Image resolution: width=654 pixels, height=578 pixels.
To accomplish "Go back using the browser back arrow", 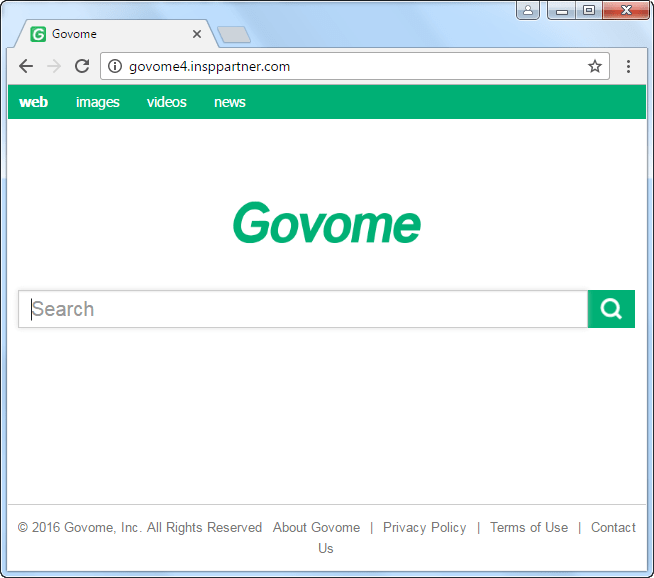I will point(26,66).
